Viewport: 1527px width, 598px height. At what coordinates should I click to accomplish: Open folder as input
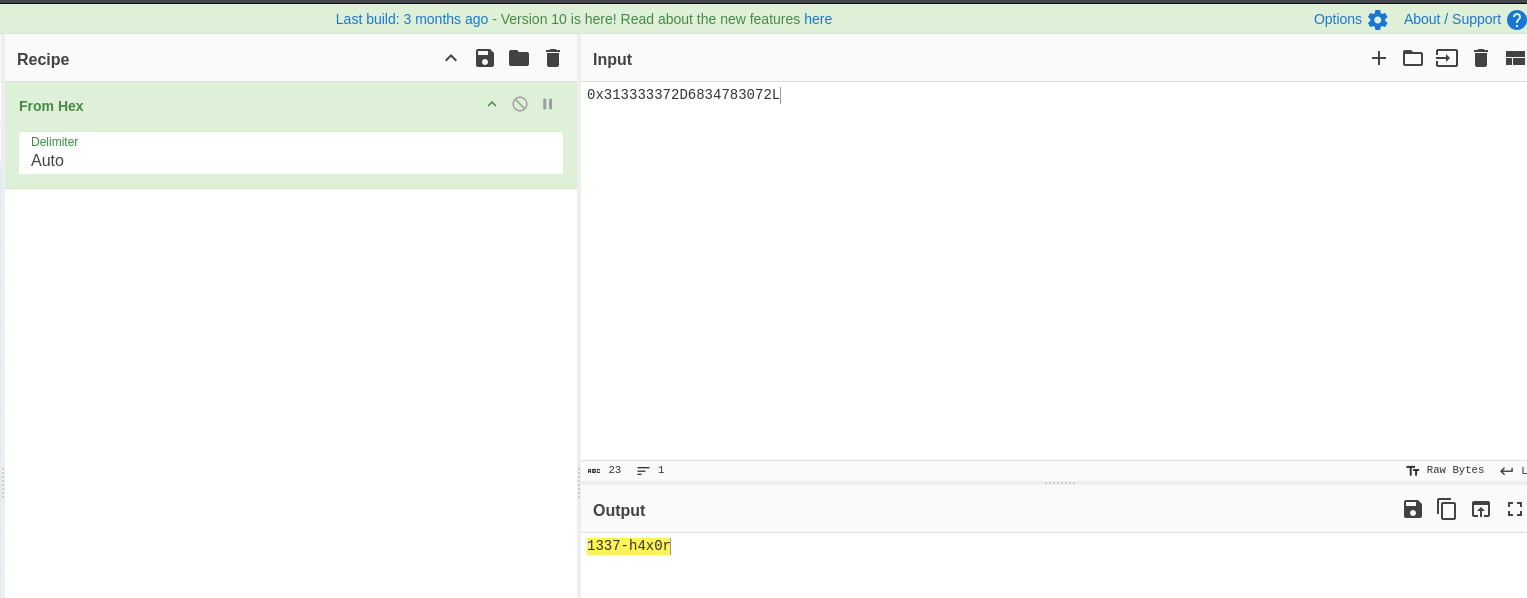(x=1413, y=58)
